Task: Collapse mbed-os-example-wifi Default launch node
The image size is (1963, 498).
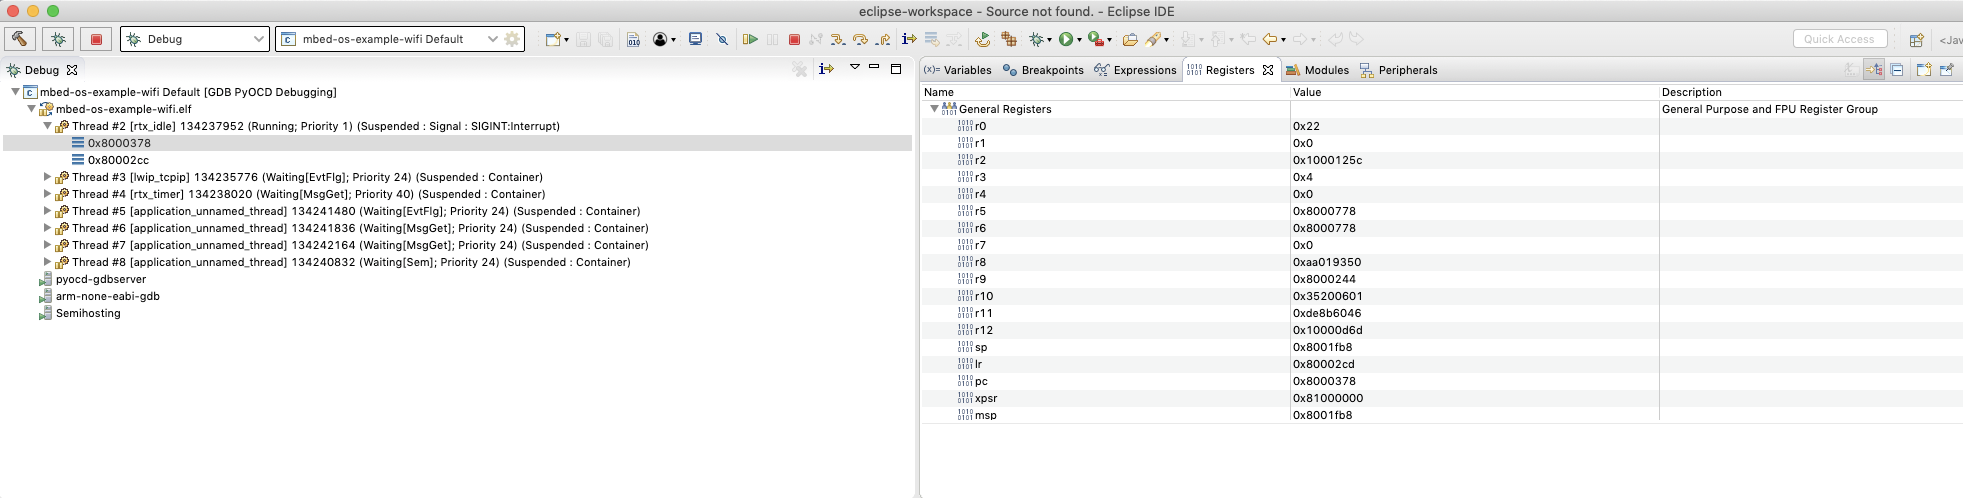Action: 15,92
